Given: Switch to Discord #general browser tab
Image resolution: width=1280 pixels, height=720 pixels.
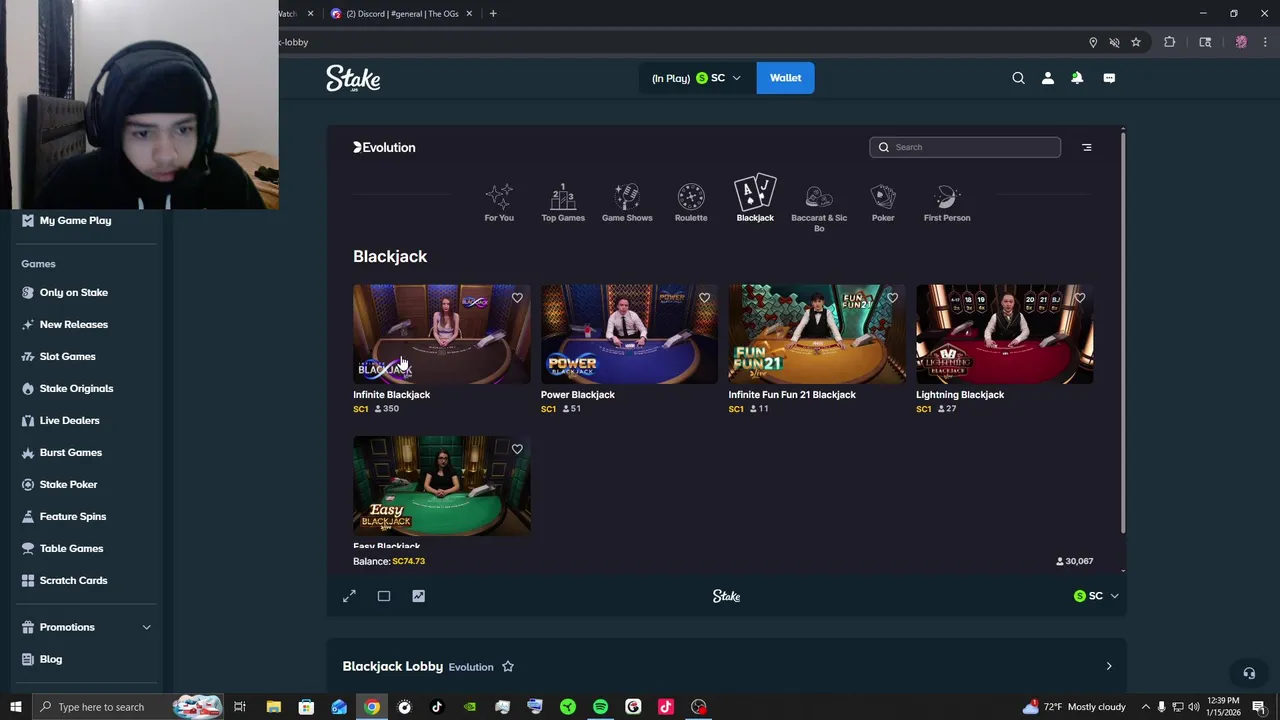Looking at the screenshot, I should tap(402, 14).
